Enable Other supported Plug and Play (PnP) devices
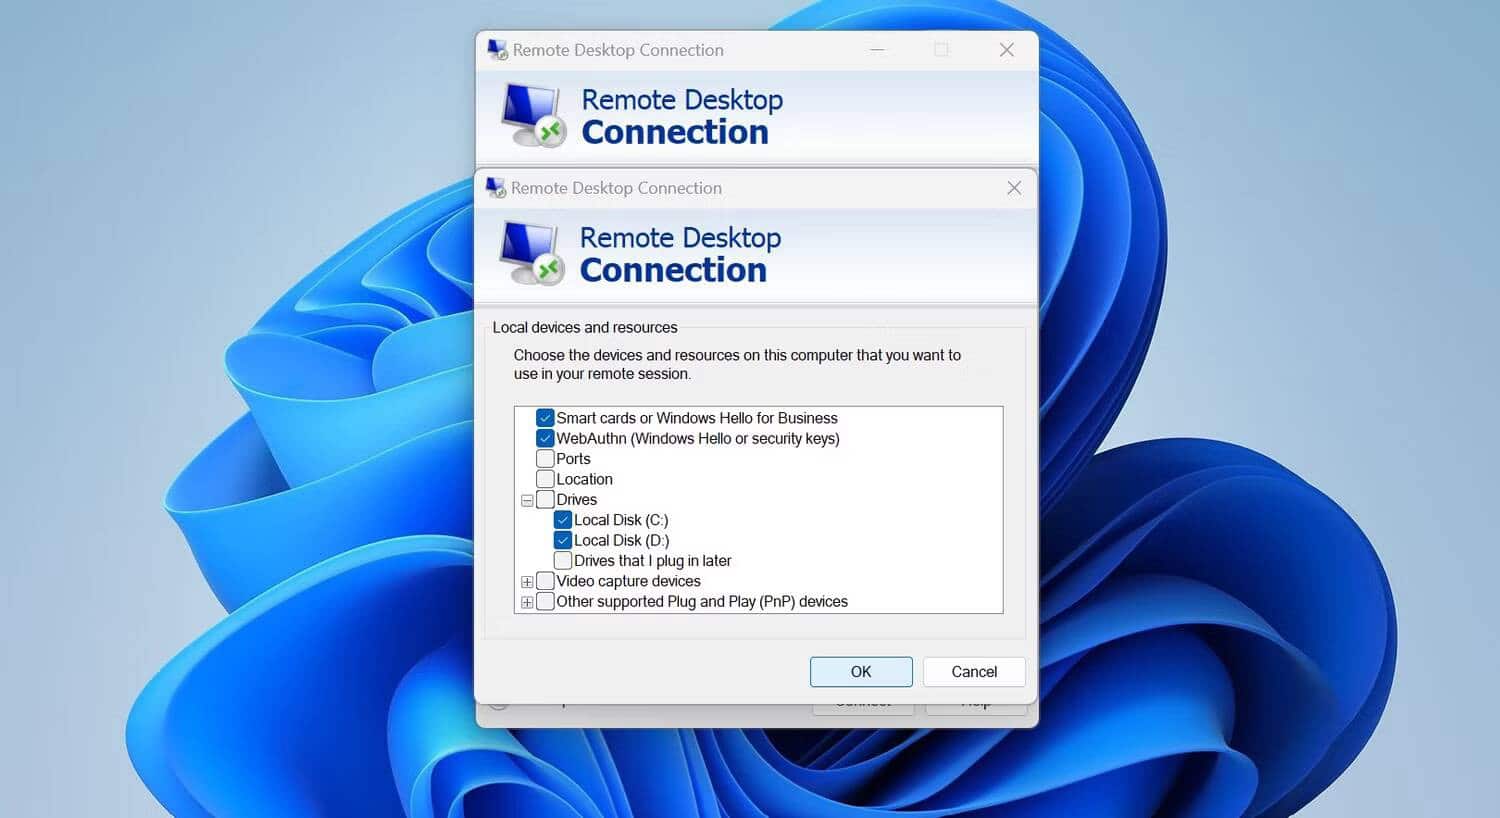Viewport: 1500px width, 818px height. tap(545, 601)
